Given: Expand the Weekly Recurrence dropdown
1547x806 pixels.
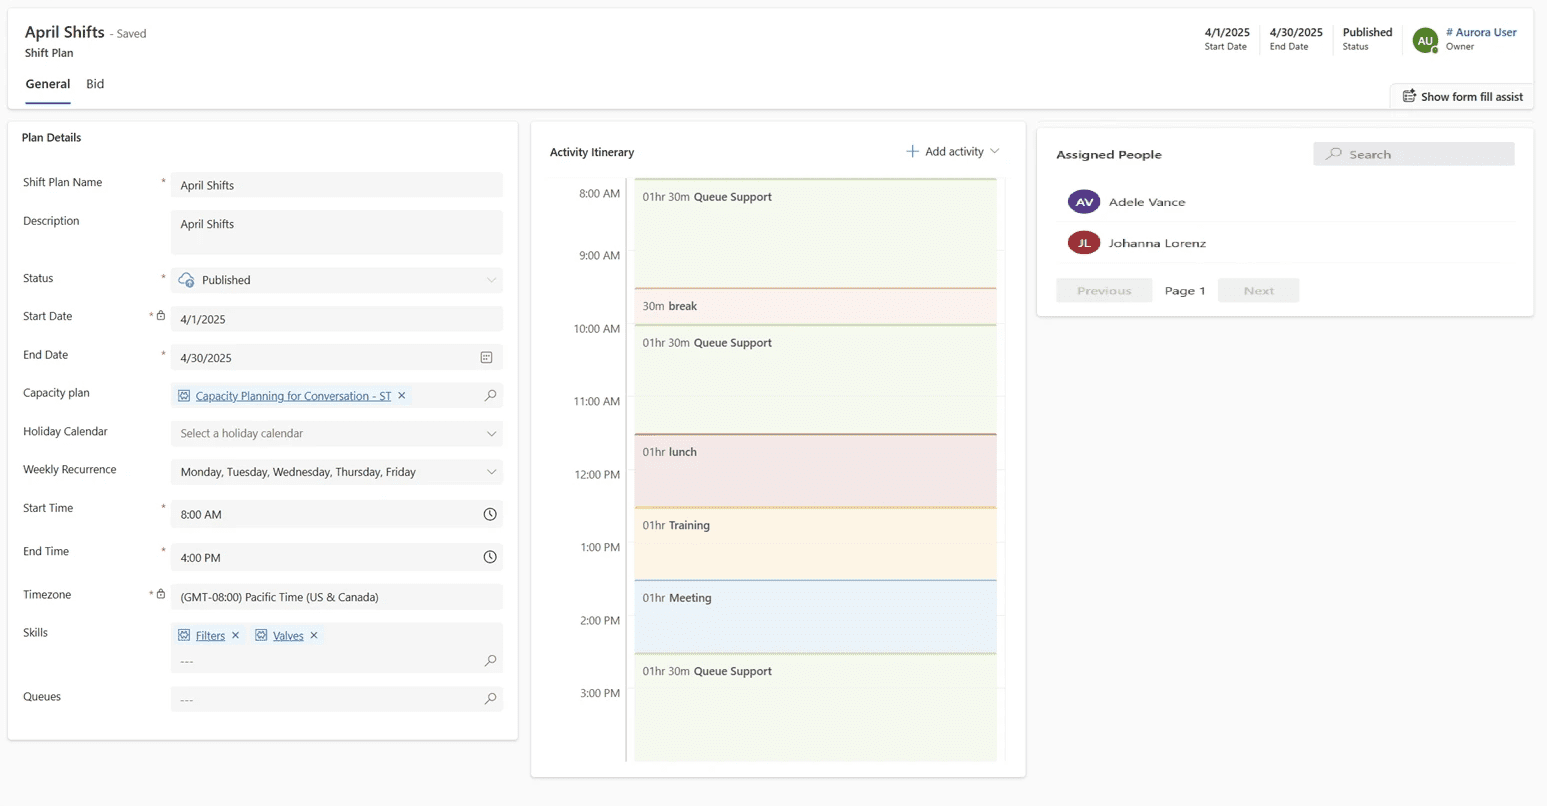Looking at the screenshot, I should (x=491, y=472).
